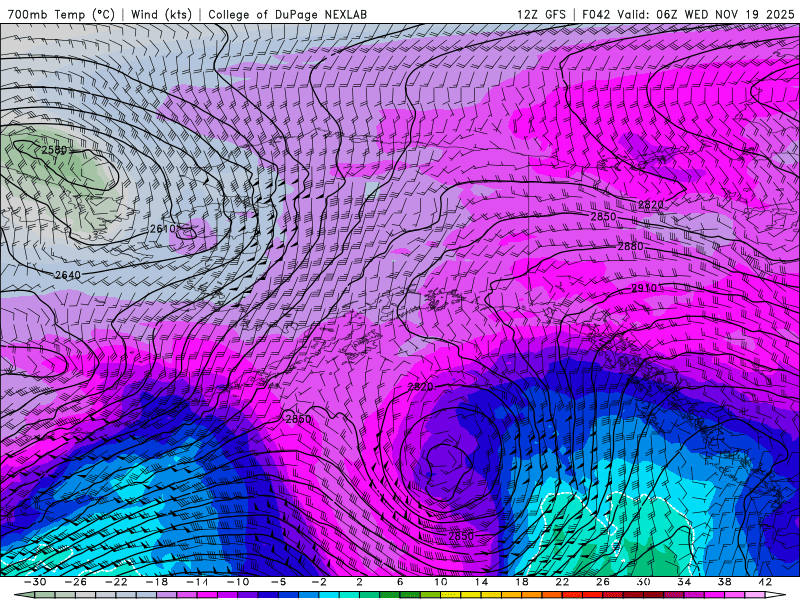Click the 42 value on the temperature scale
The height and width of the screenshot is (600, 800).
765,582
